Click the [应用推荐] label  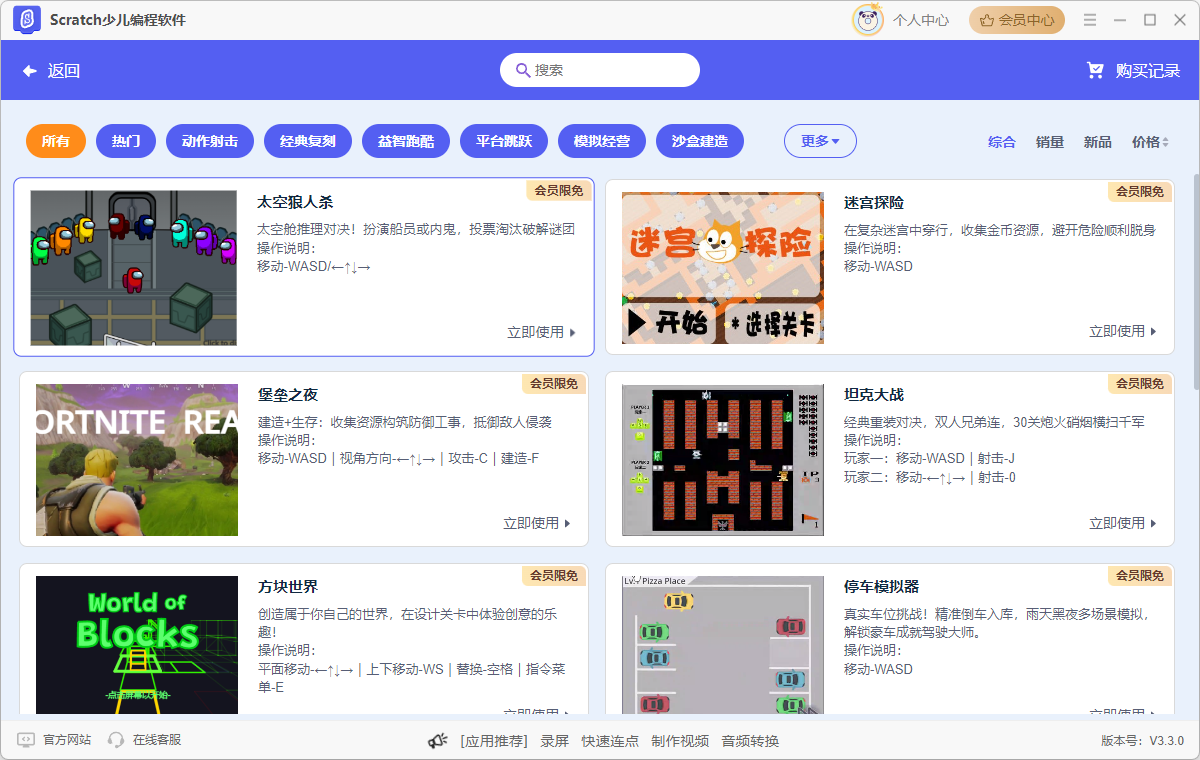click(493, 741)
